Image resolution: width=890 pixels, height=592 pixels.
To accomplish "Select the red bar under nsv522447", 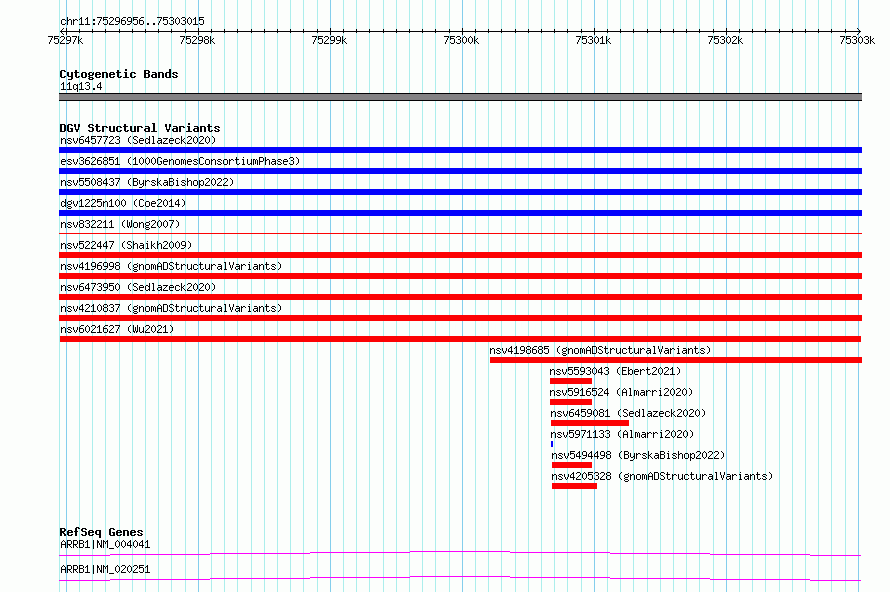I will pos(460,255).
